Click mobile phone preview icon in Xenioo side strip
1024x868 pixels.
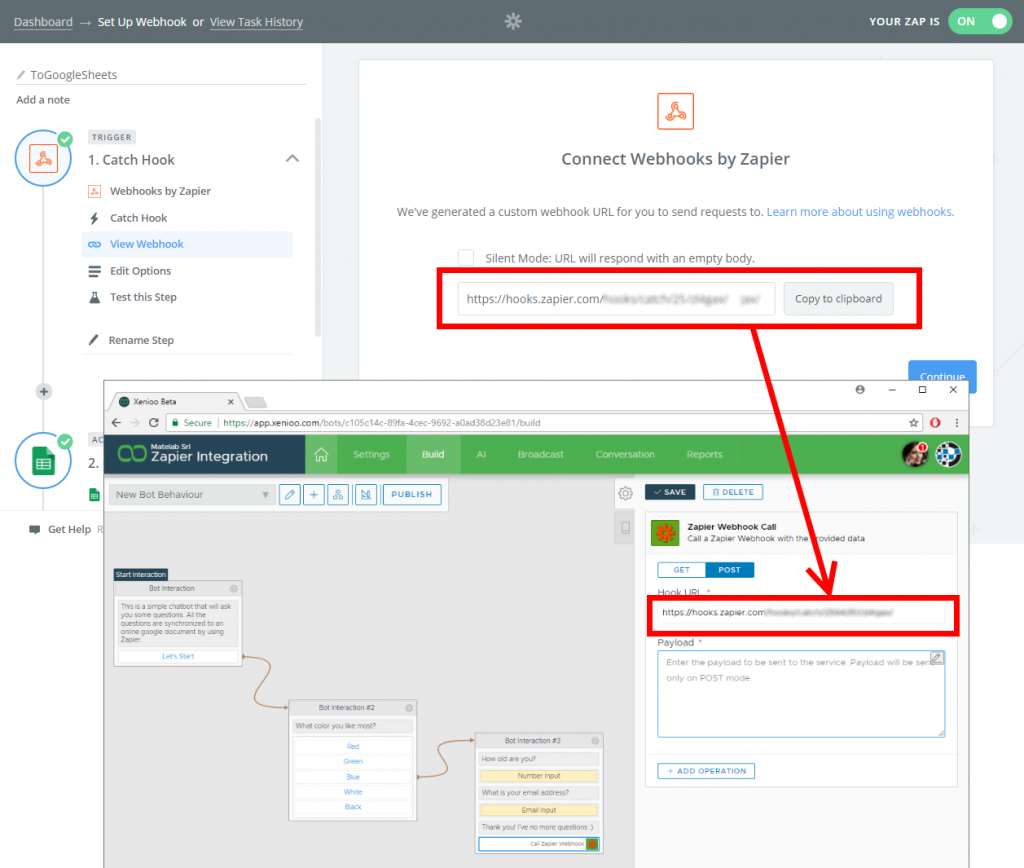[626, 528]
